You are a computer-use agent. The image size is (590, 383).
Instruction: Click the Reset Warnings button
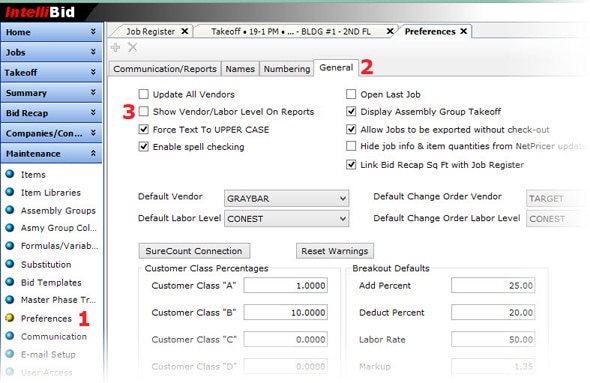click(335, 251)
